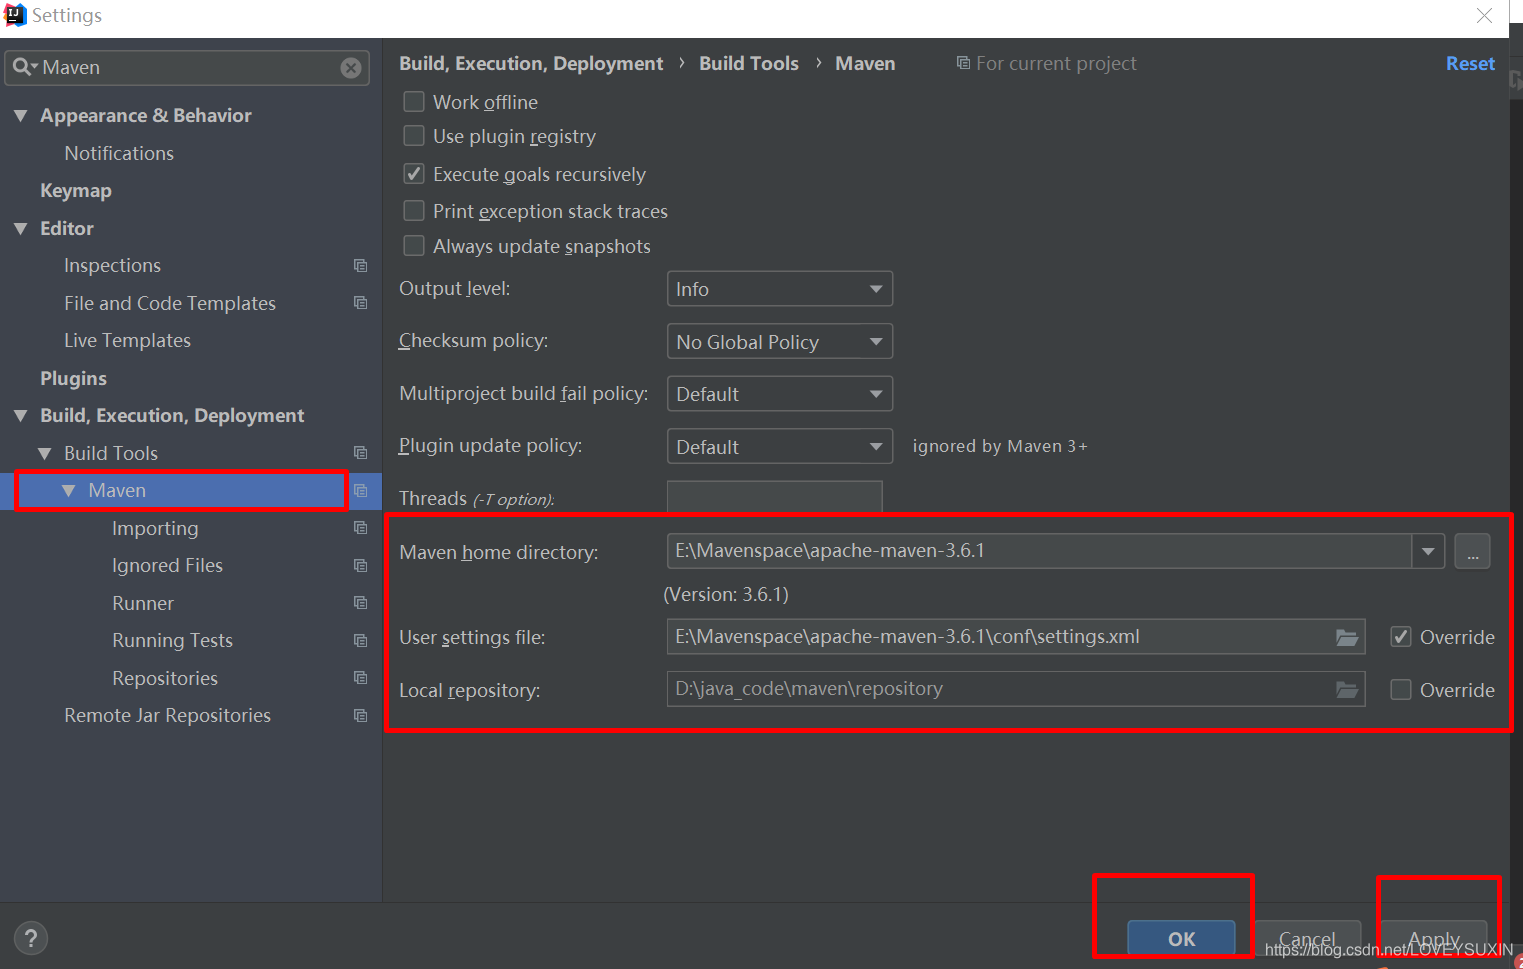1523x969 pixels.
Task: Click OK to confirm settings
Action: coord(1181,939)
